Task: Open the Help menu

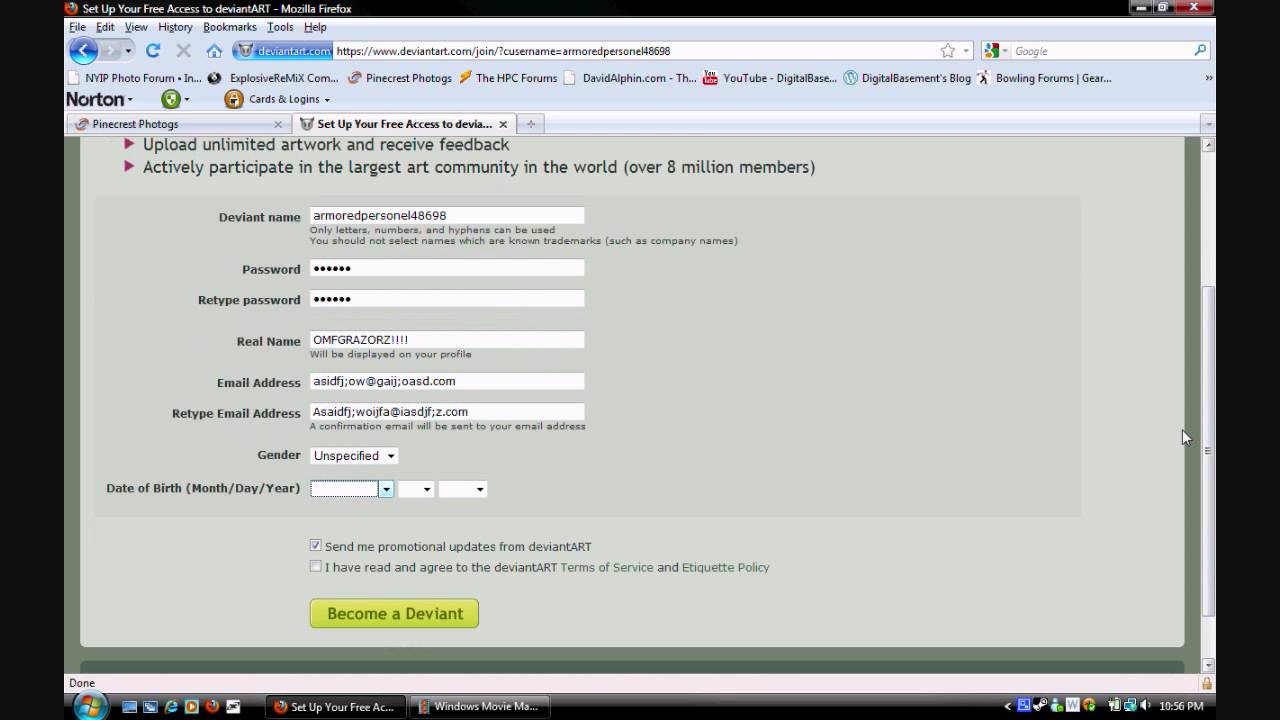Action: click(315, 27)
